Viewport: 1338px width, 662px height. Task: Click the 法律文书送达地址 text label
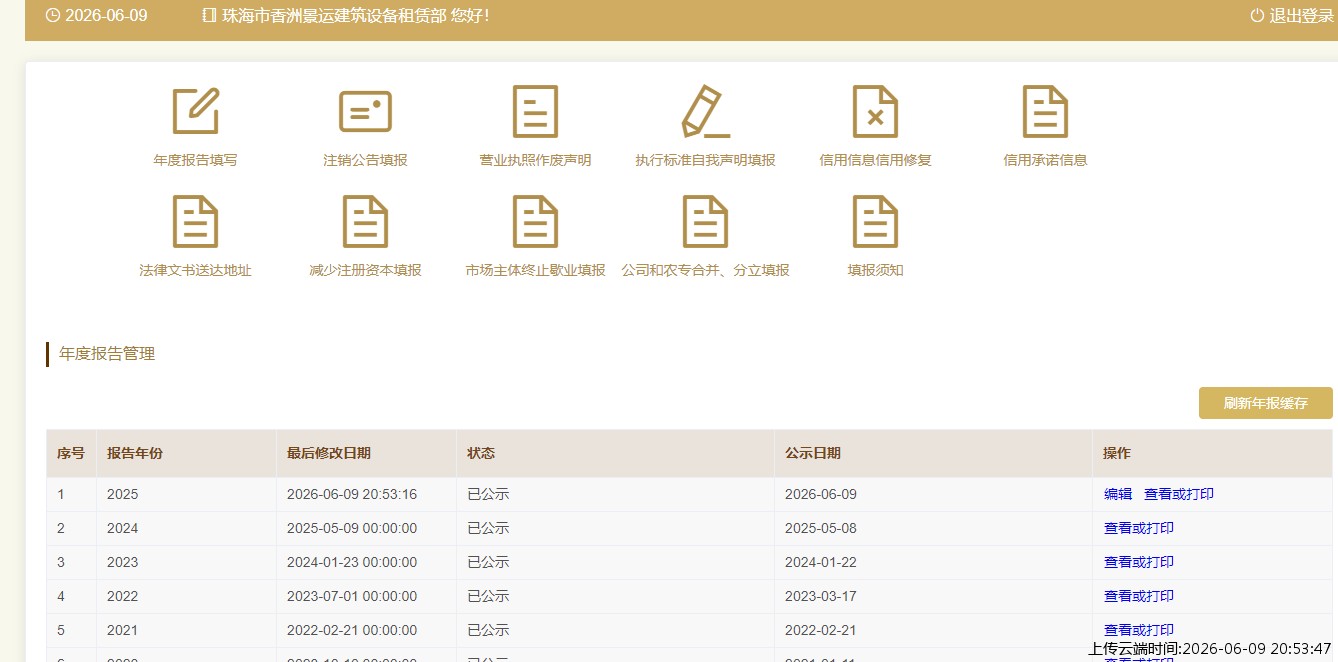tap(195, 270)
